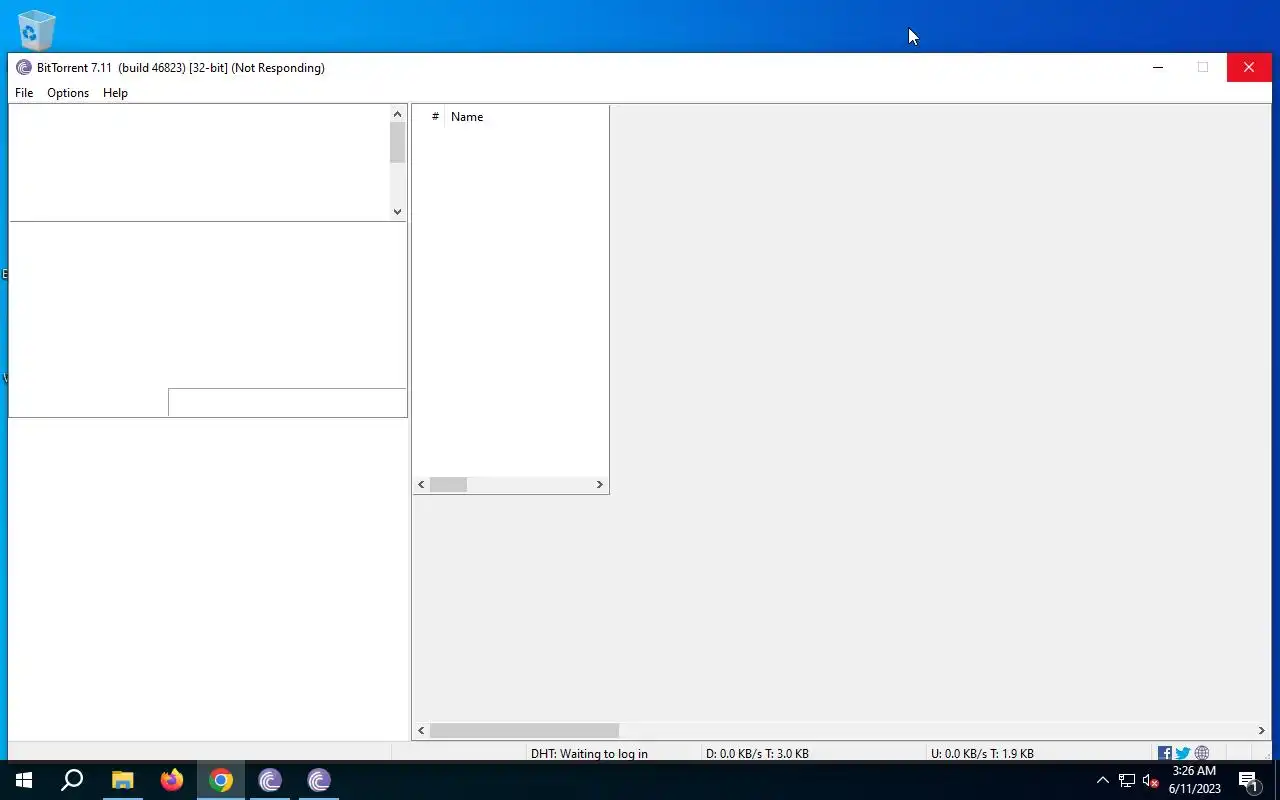Click the upload speed U: 0.0 KB/s status
1280x800 pixels.
pyautogui.click(x=982, y=754)
